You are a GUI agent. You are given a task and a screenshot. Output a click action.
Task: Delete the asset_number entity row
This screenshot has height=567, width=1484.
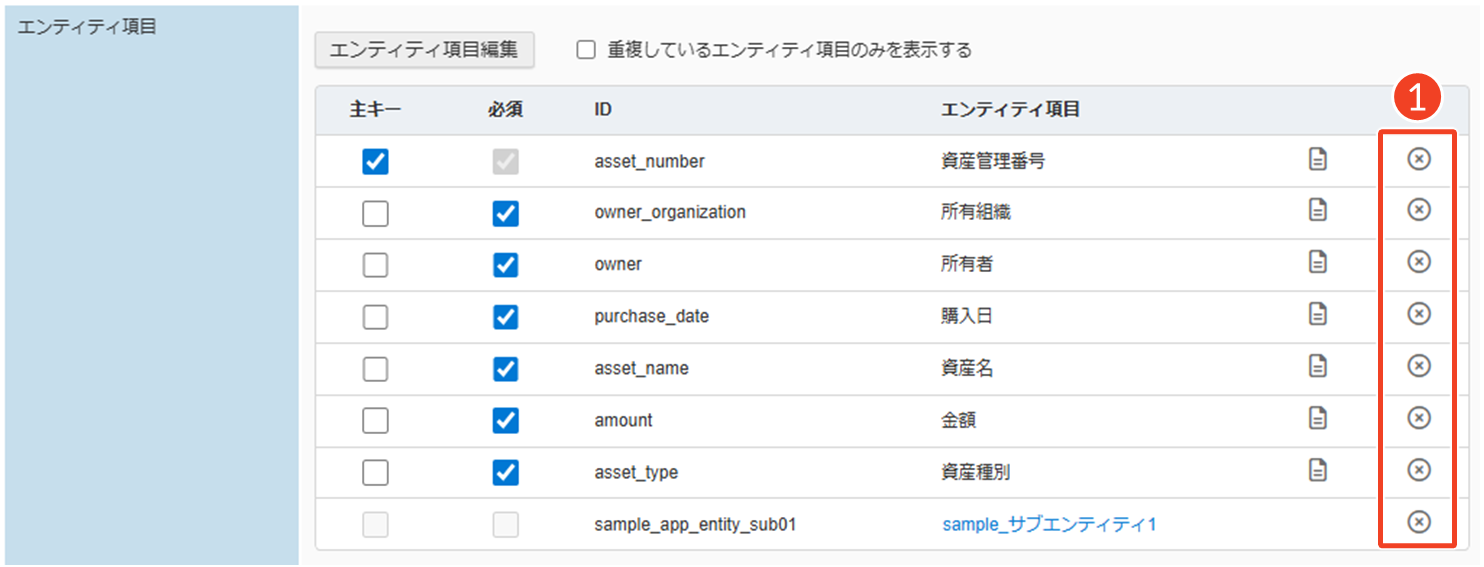pos(1418,159)
